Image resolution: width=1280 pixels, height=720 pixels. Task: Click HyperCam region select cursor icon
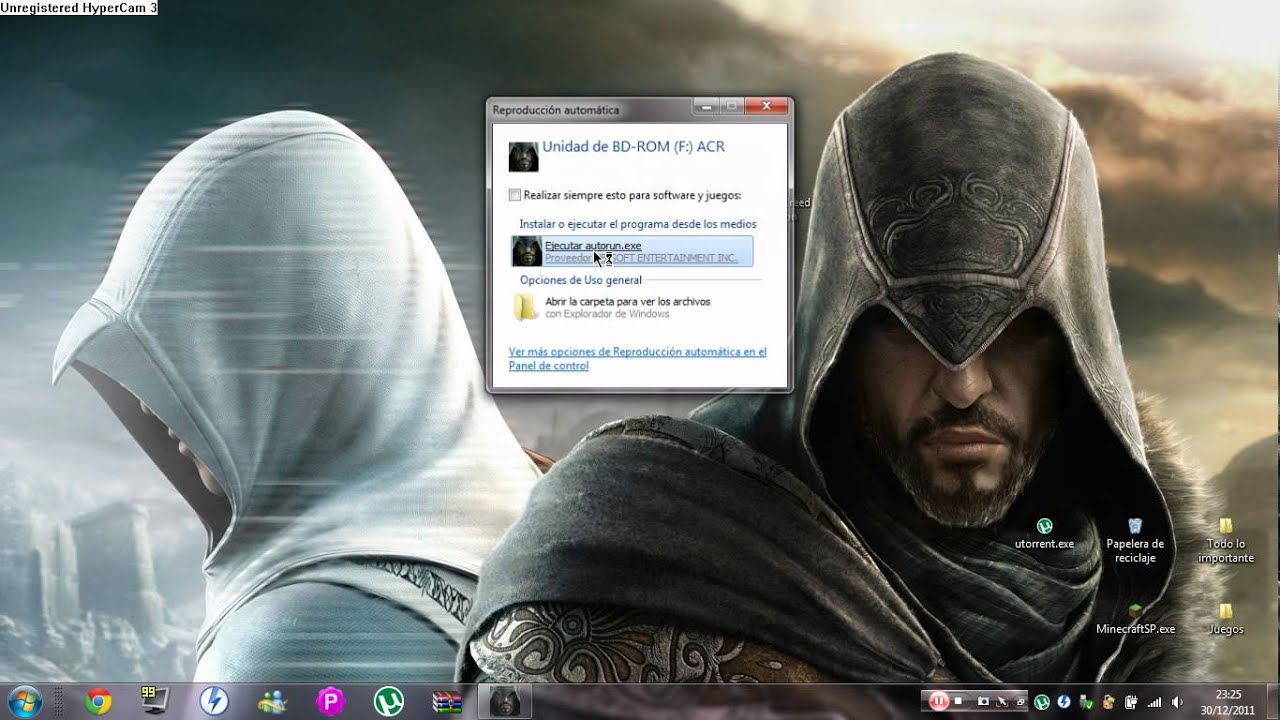pyautogui.click(x=1002, y=701)
